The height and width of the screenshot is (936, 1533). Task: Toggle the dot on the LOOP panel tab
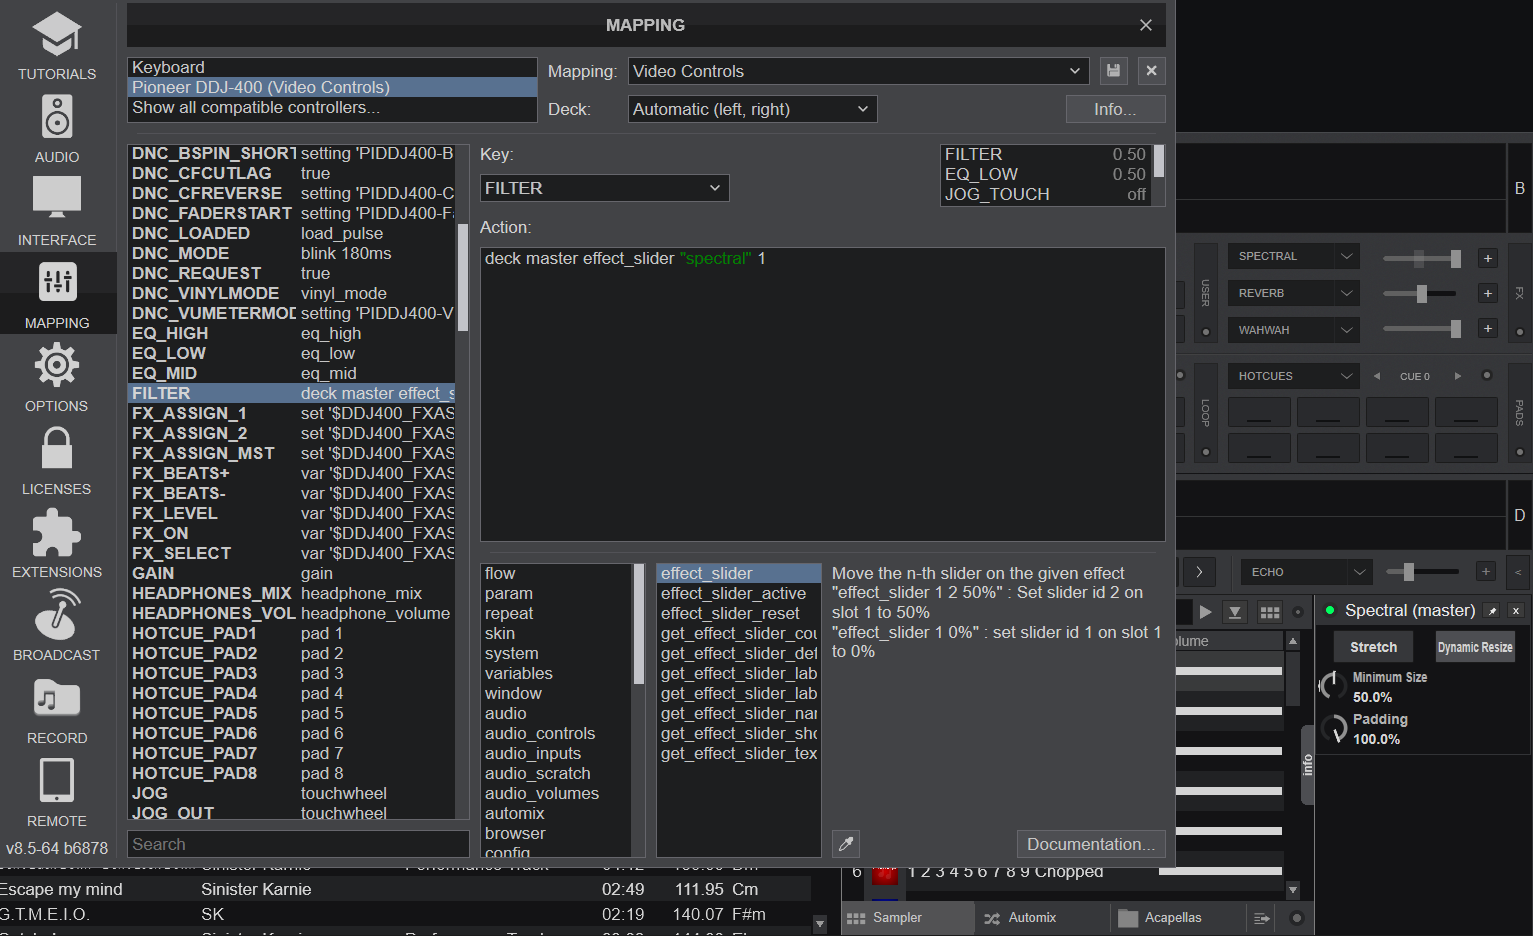tap(1206, 452)
